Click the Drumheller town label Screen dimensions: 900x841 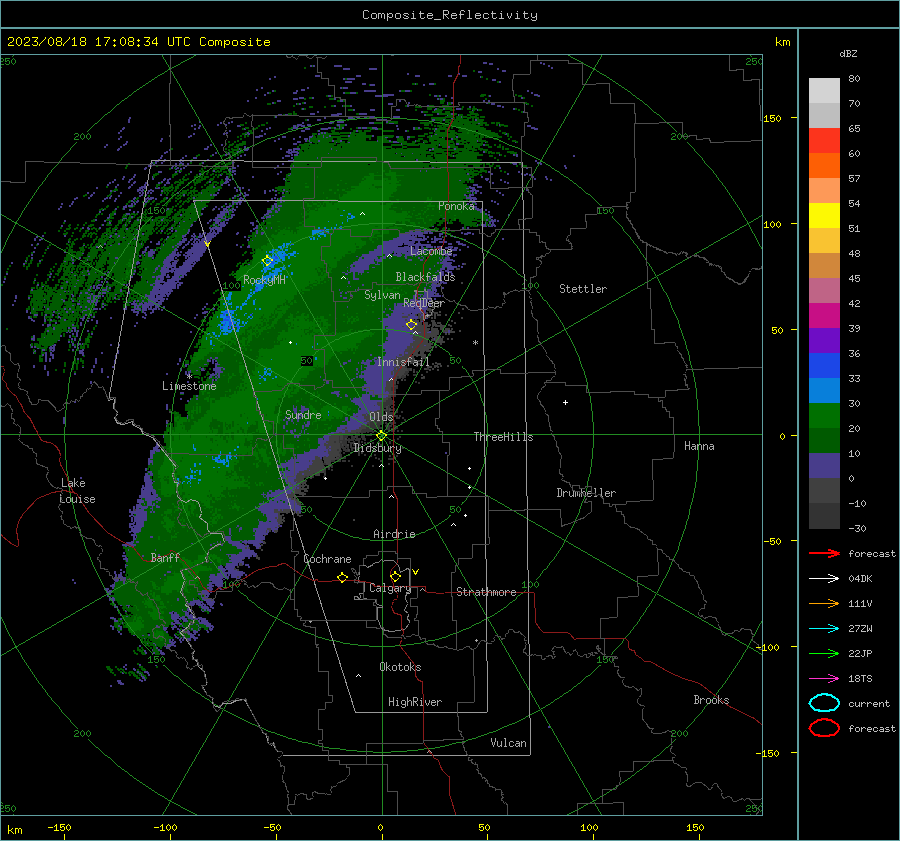tap(586, 493)
